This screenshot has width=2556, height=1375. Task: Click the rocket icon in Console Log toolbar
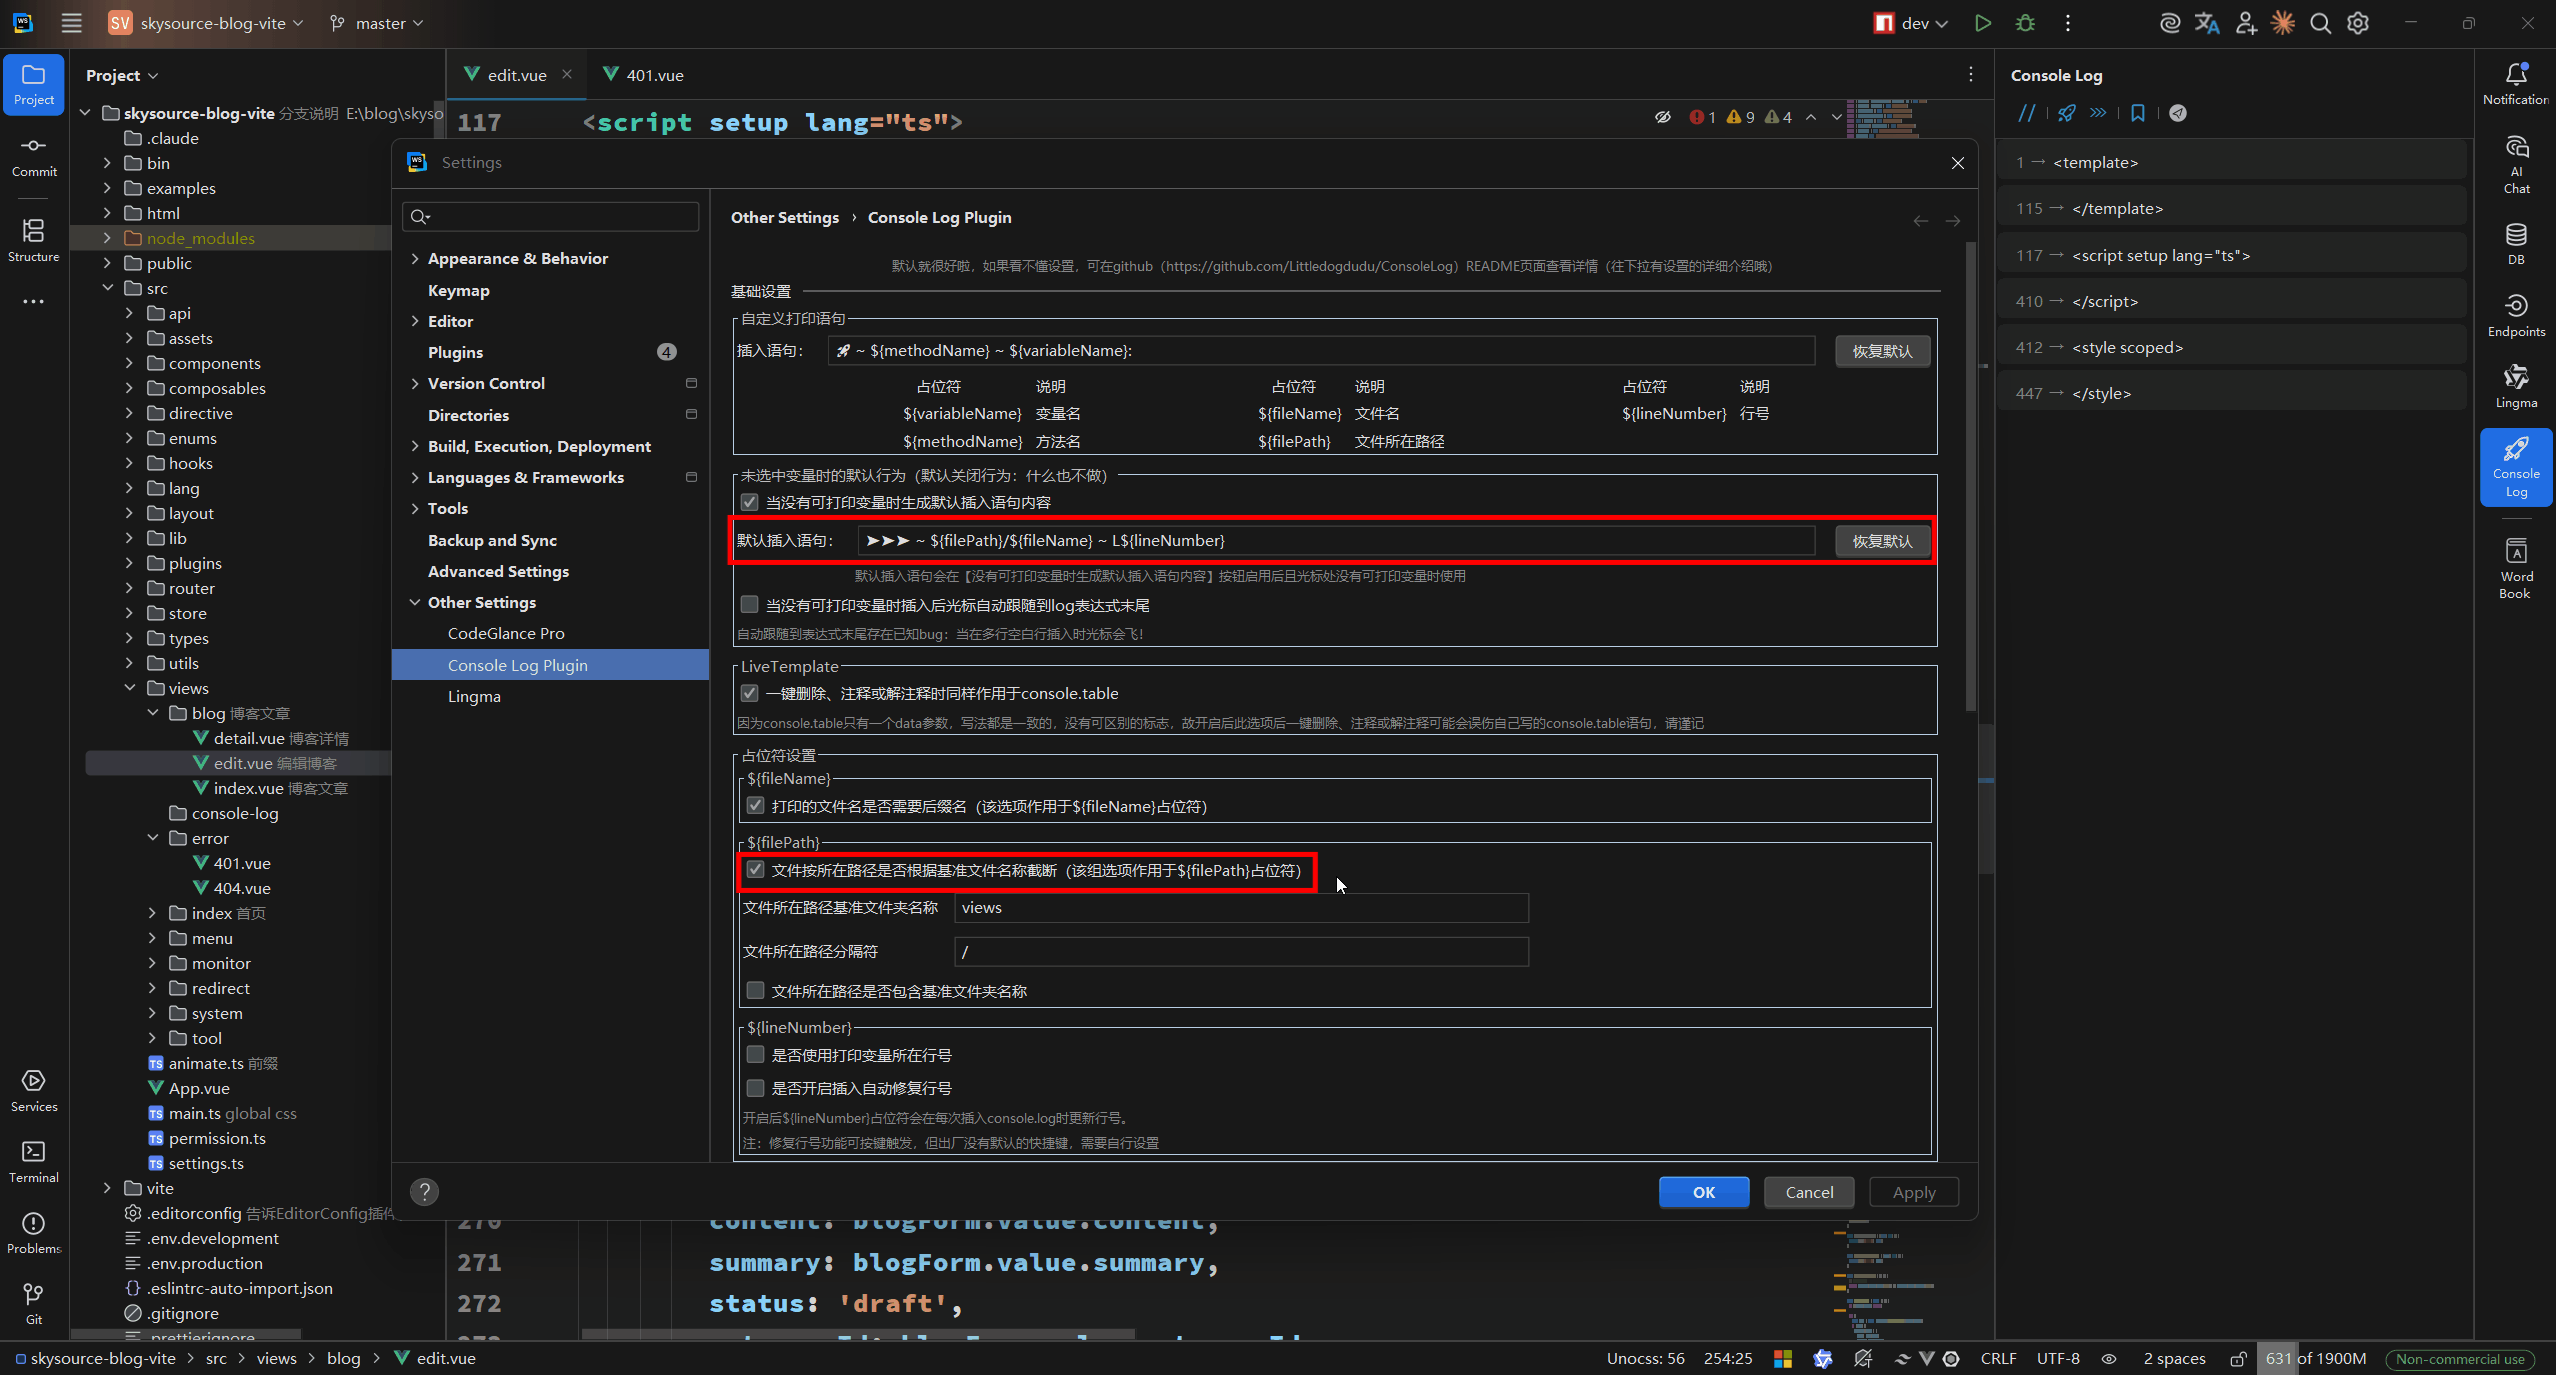coord(2066,113)
